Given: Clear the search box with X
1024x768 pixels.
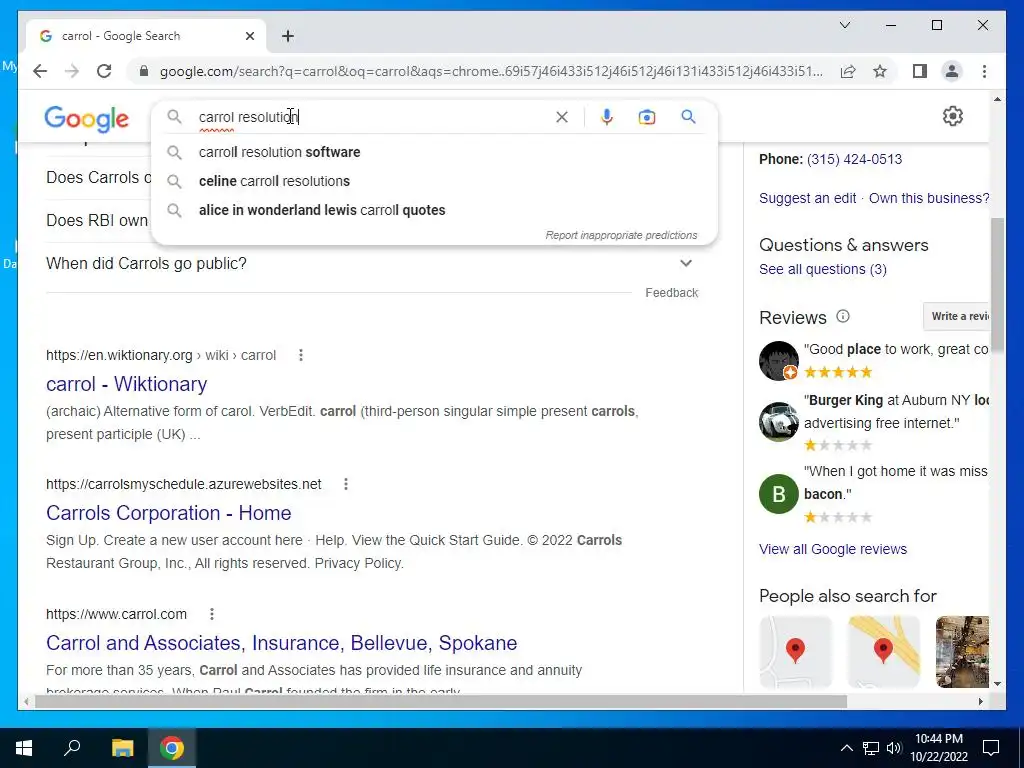Looking at the screenshot, I should tap(562, 117).
